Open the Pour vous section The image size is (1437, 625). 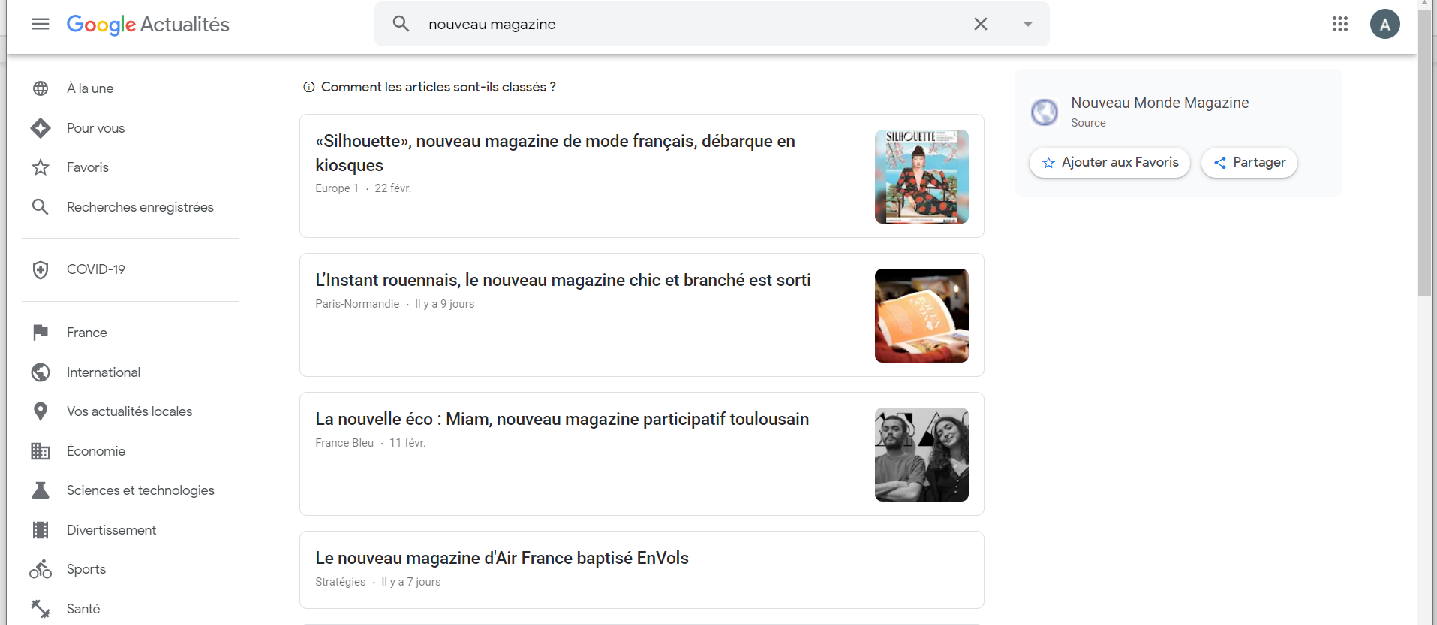(x=95, y=128)
